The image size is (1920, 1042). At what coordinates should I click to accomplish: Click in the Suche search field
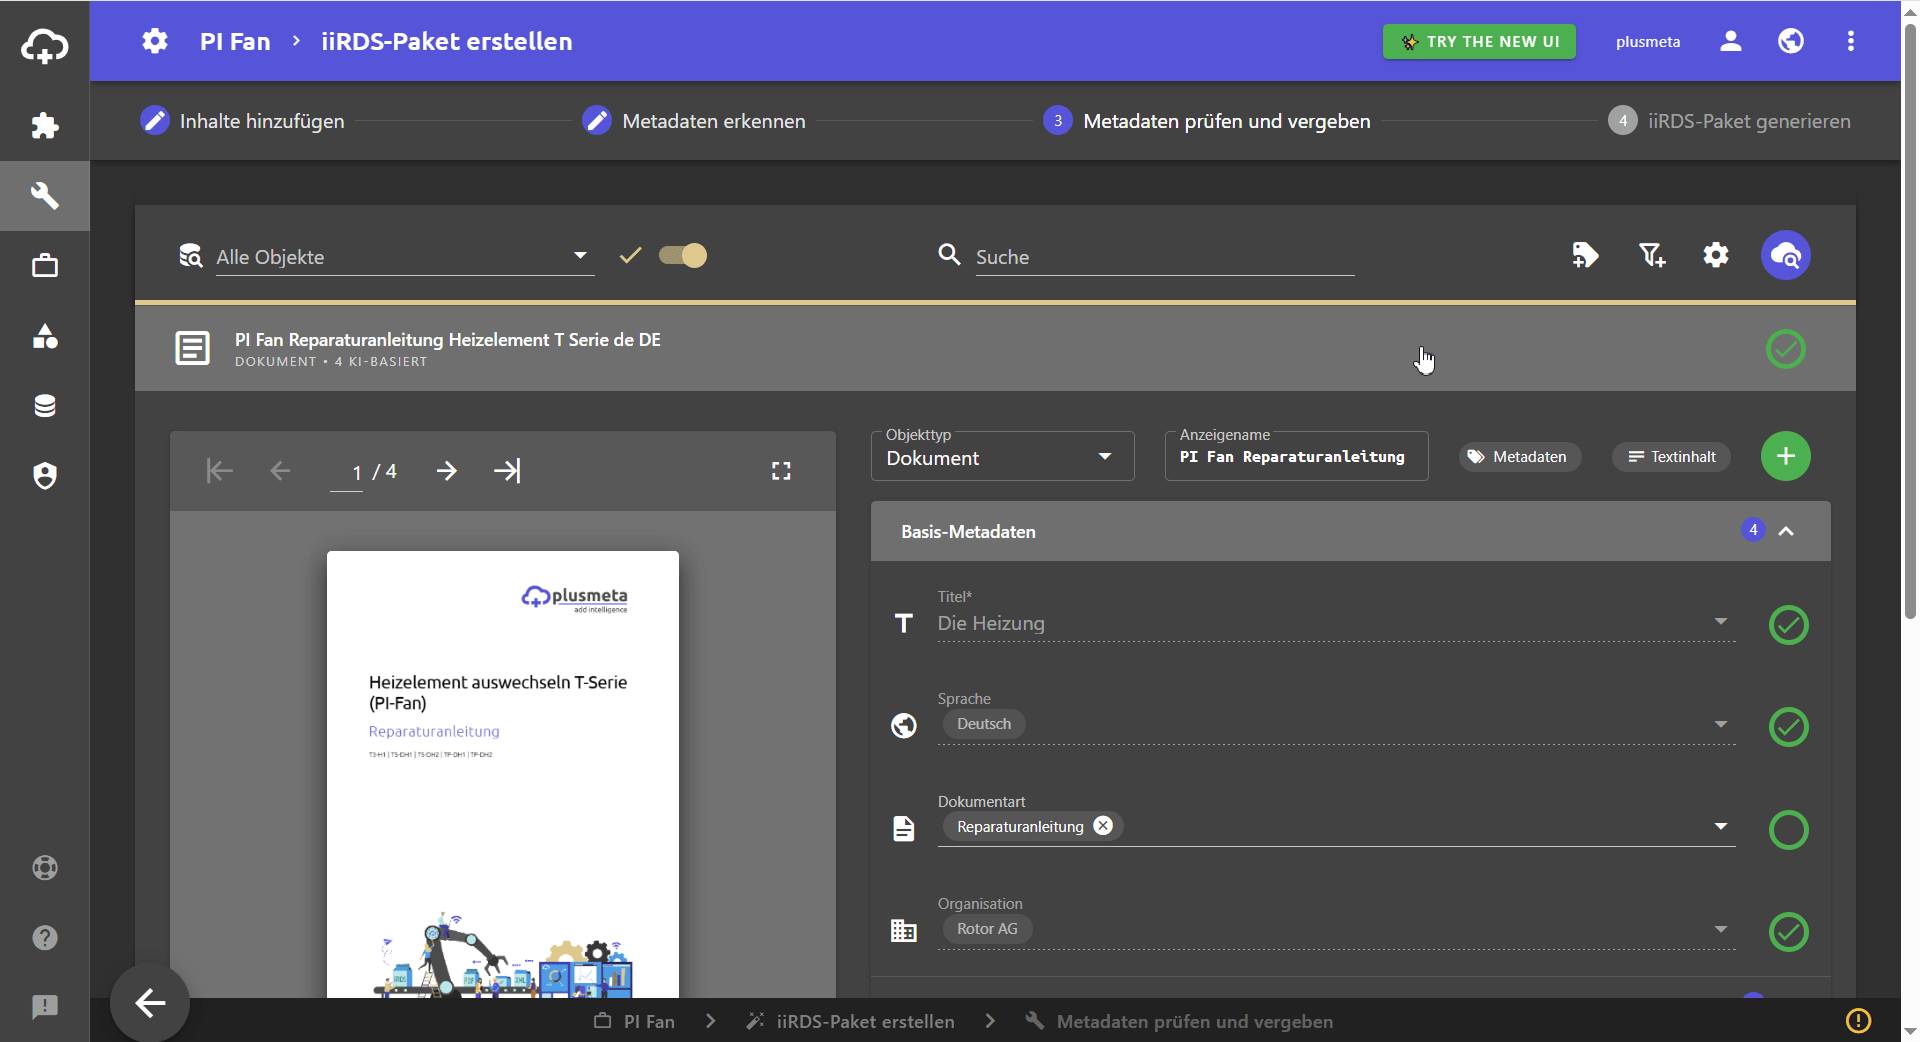coord(1163,257)
